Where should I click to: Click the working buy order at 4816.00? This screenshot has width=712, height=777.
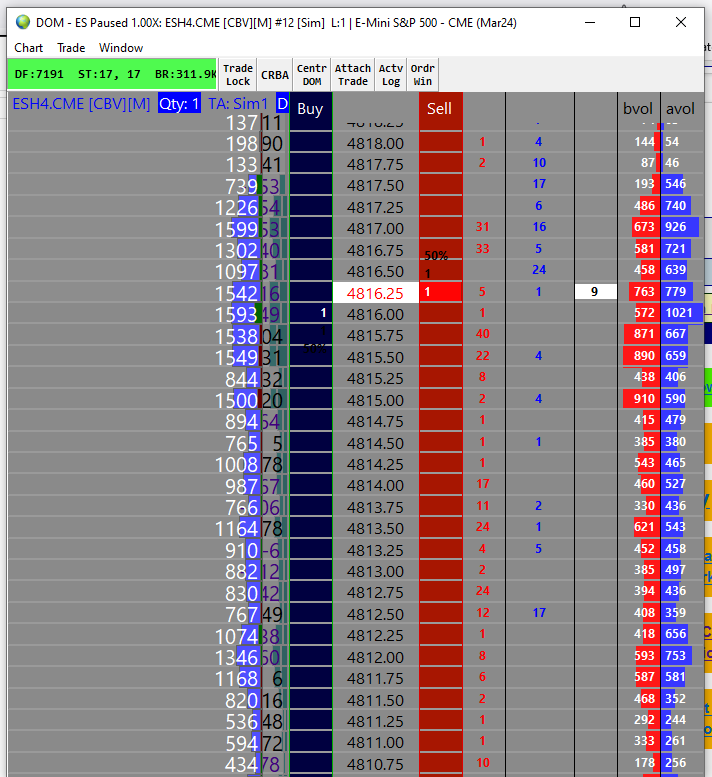(311, 313)
